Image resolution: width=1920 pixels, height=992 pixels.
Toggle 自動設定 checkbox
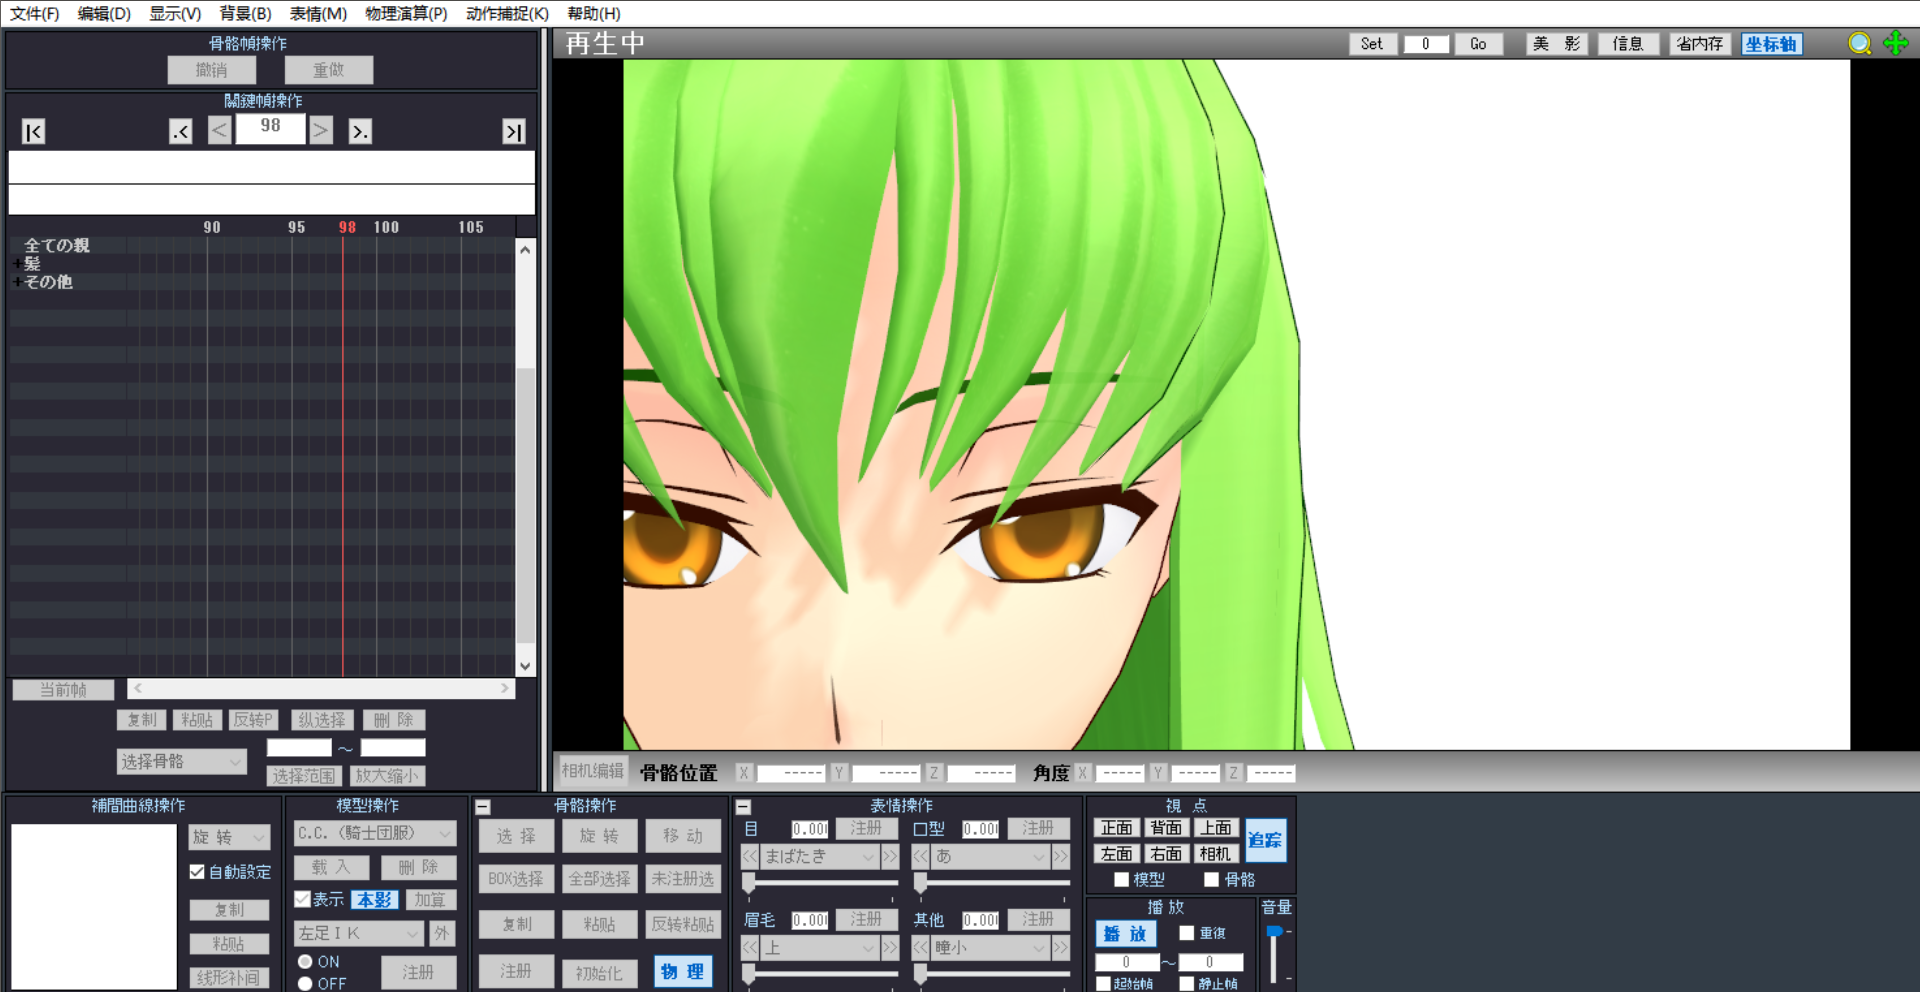click(197, 871)
